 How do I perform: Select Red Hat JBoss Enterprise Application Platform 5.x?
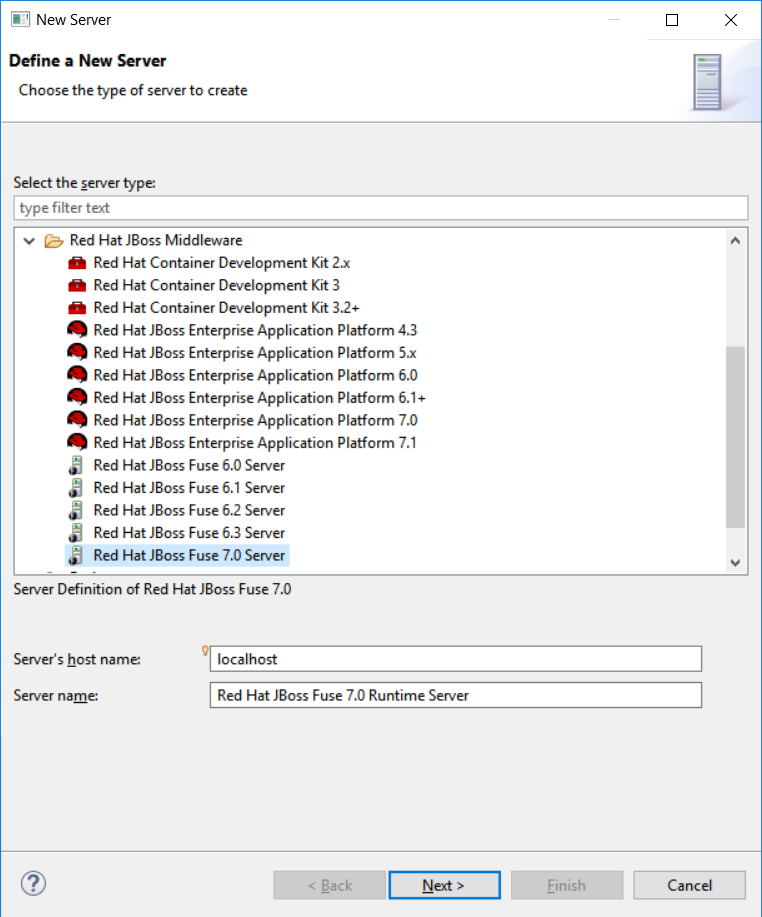[x=254, y=353]
